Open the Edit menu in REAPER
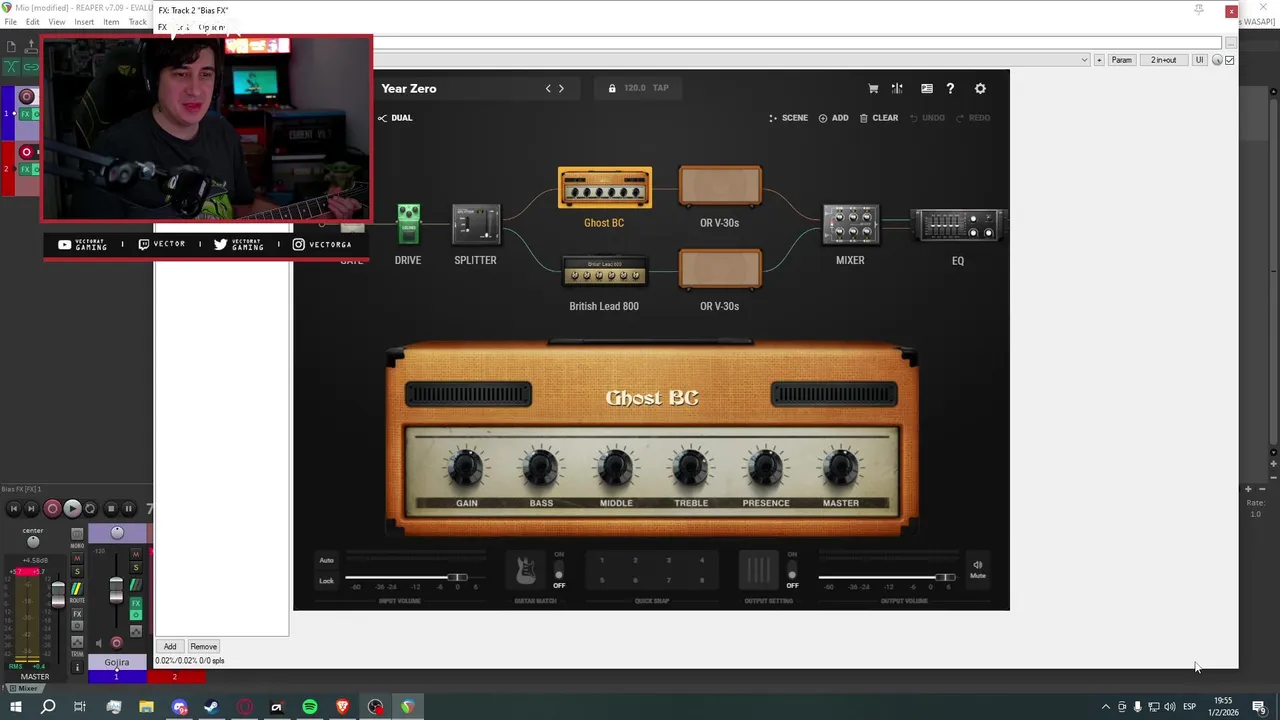This screenshot has width=1280, height=720. [x=33, y=22]
